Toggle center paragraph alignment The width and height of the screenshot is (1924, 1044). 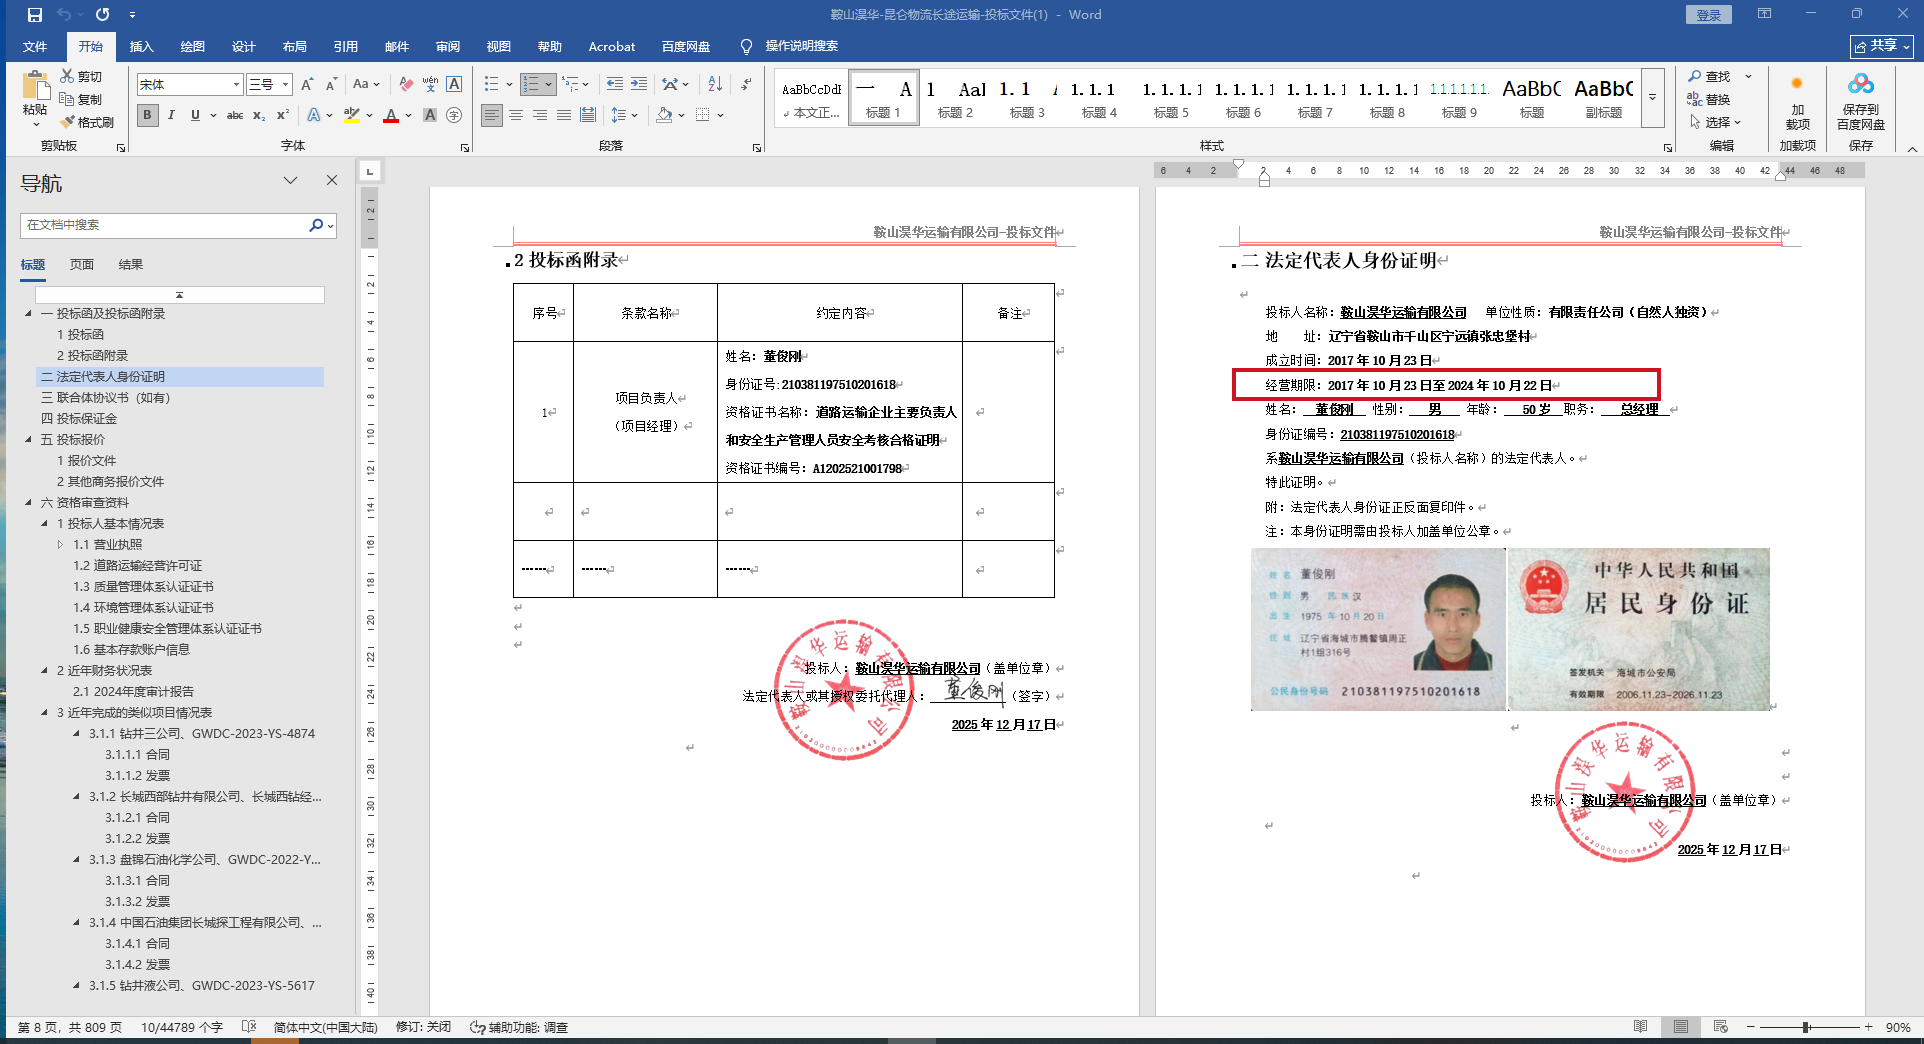point(516,115)
